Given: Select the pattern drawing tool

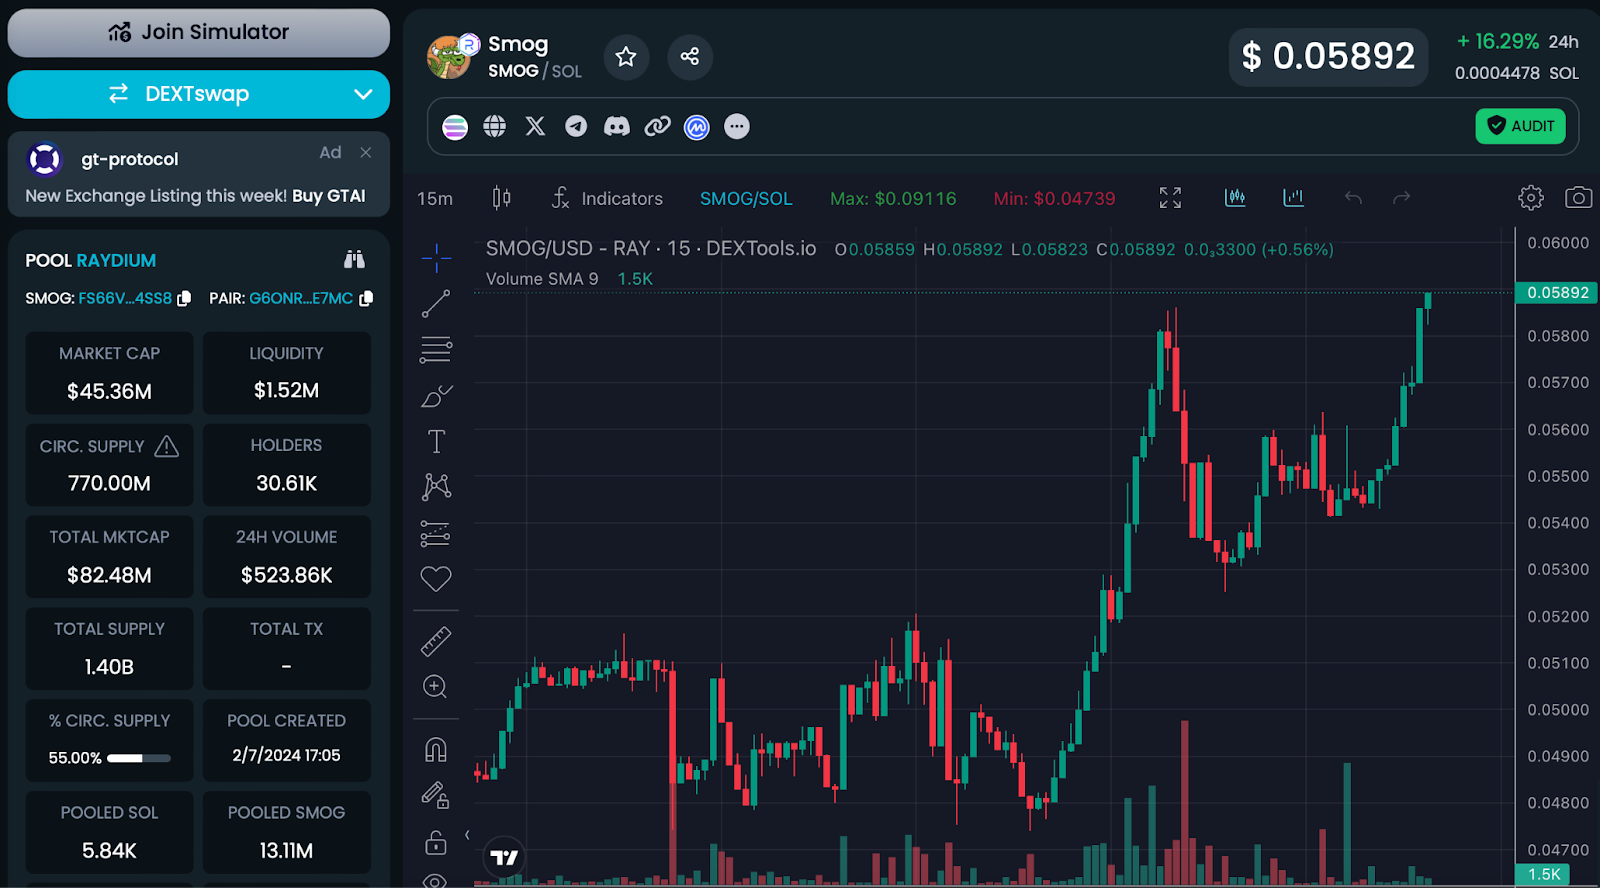Looking at the screenshot, I should click(x=436, y=487).
